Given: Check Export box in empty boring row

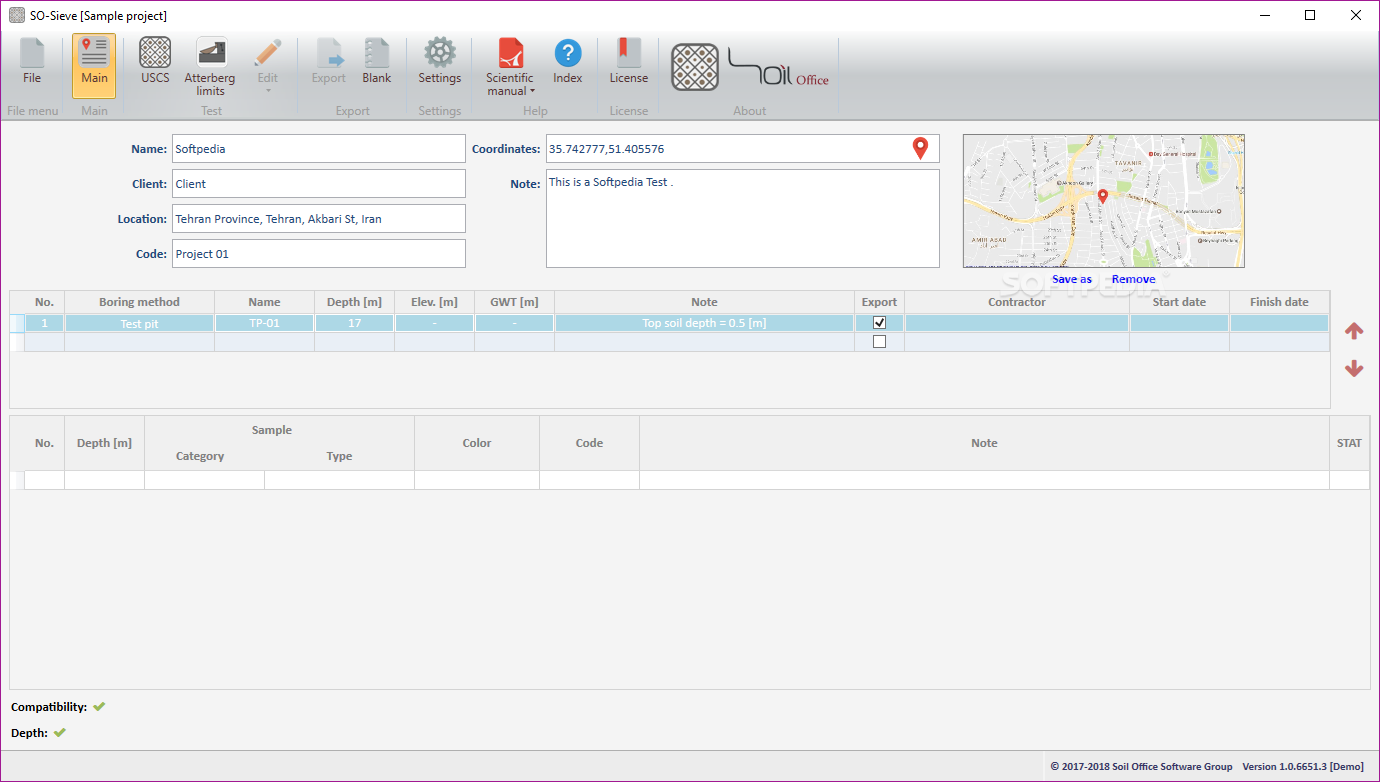Looking at the screenshot, I should [x=879, y=342].
